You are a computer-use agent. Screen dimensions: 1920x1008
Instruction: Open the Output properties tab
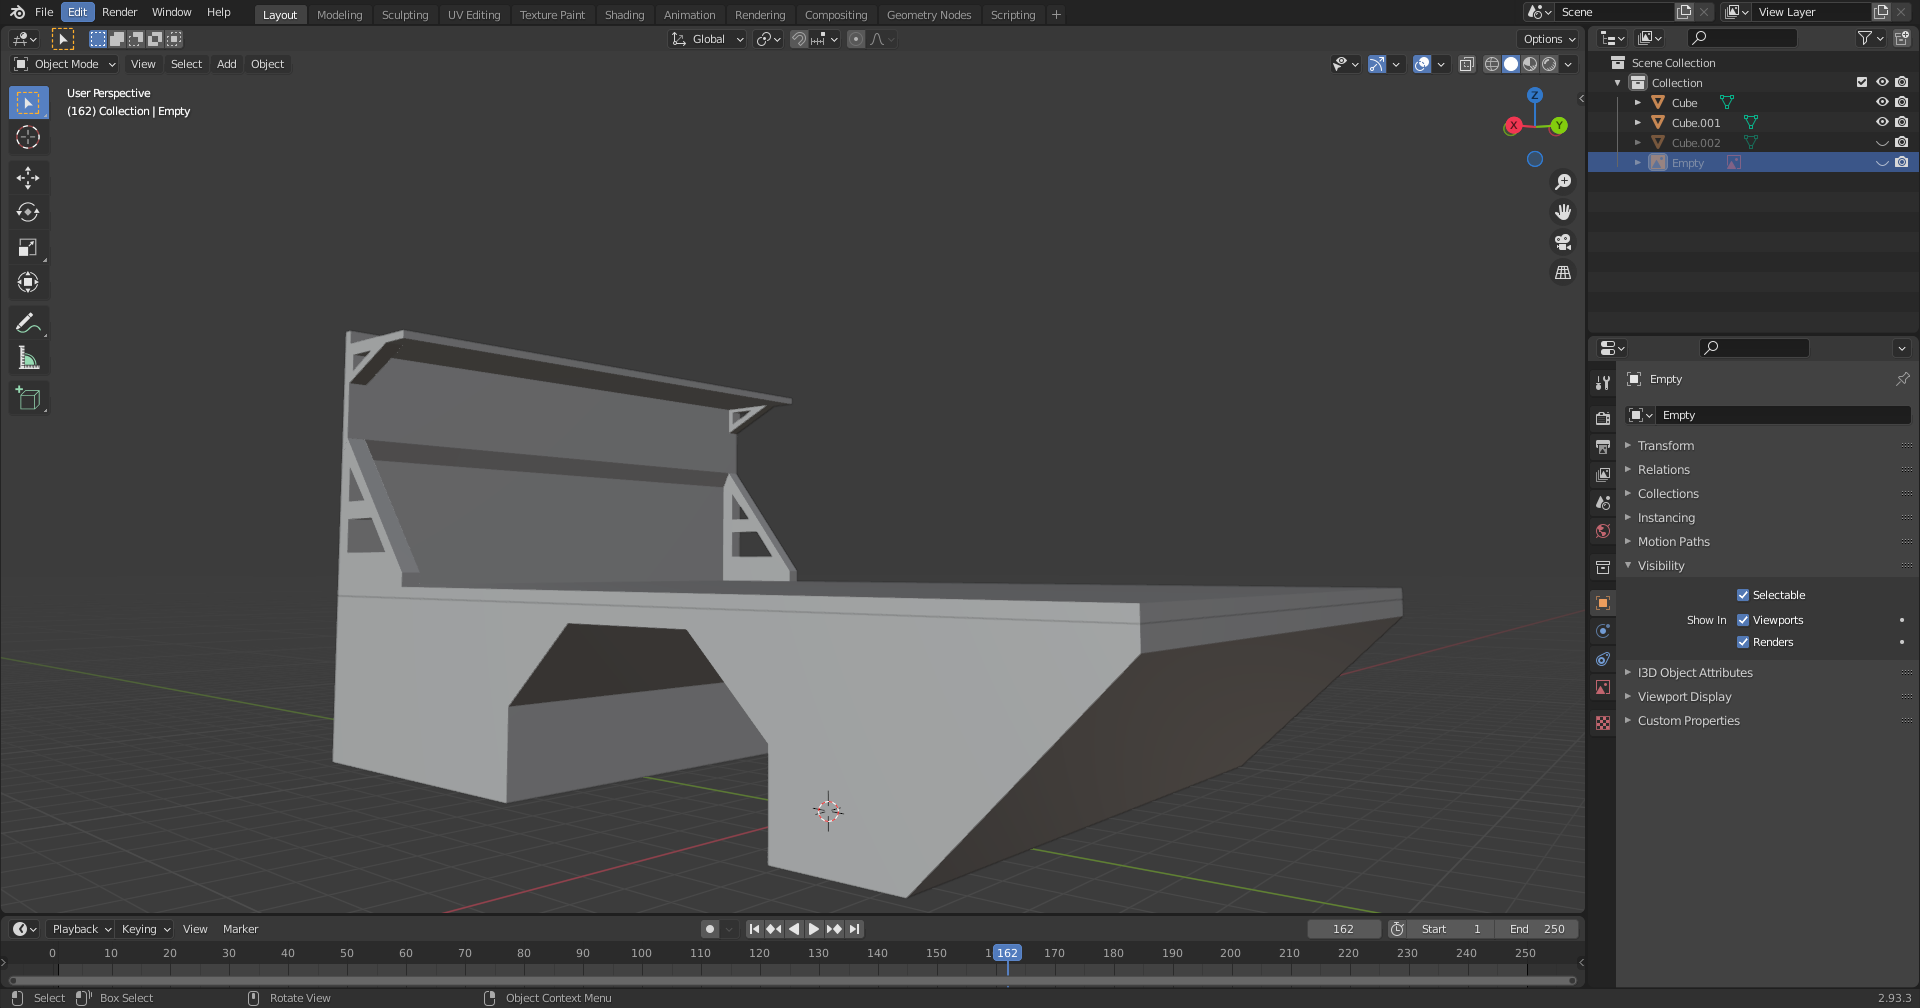[1603, 446]
